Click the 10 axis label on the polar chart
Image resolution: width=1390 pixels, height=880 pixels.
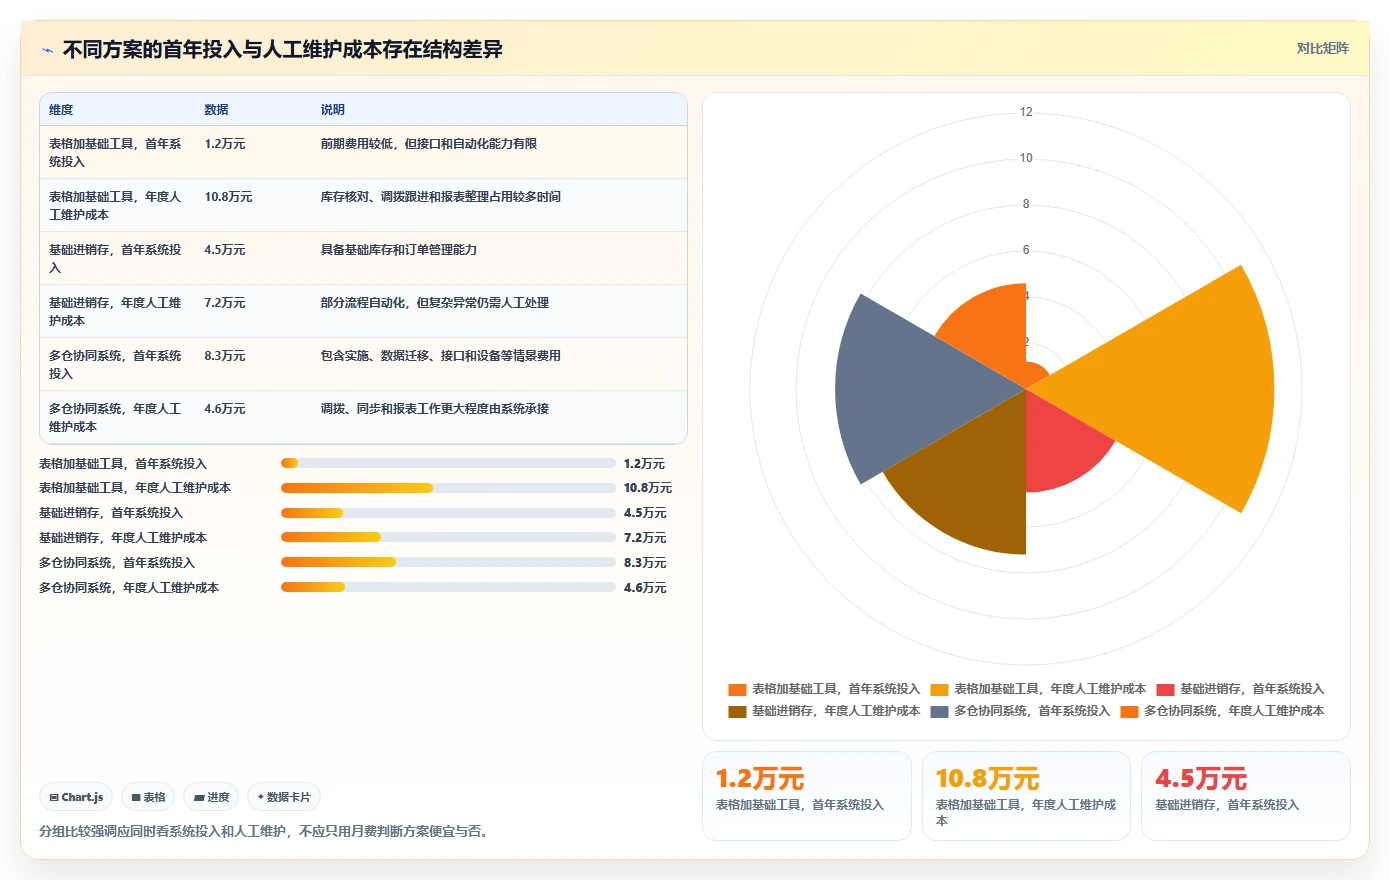coord(1026,158)
